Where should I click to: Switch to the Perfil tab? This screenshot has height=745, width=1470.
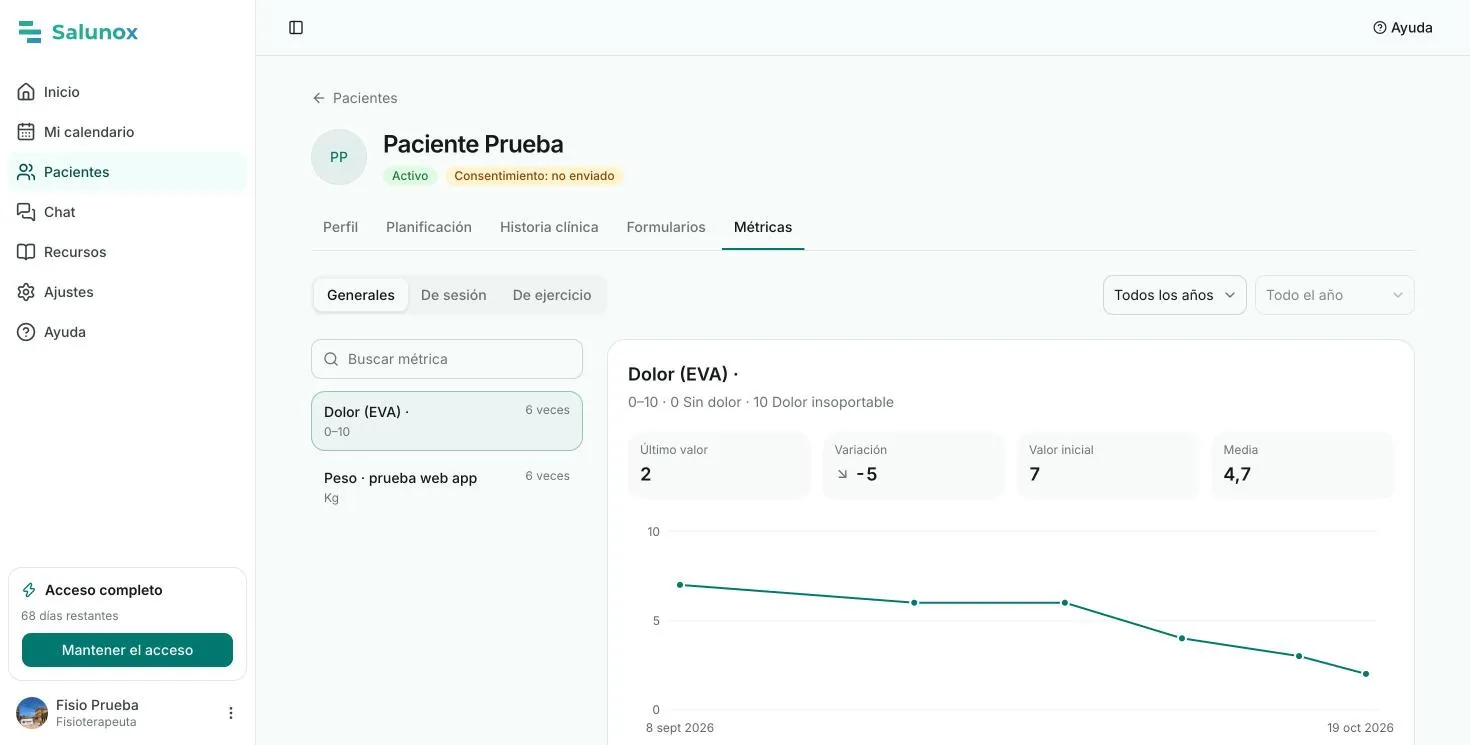[340, 227]
